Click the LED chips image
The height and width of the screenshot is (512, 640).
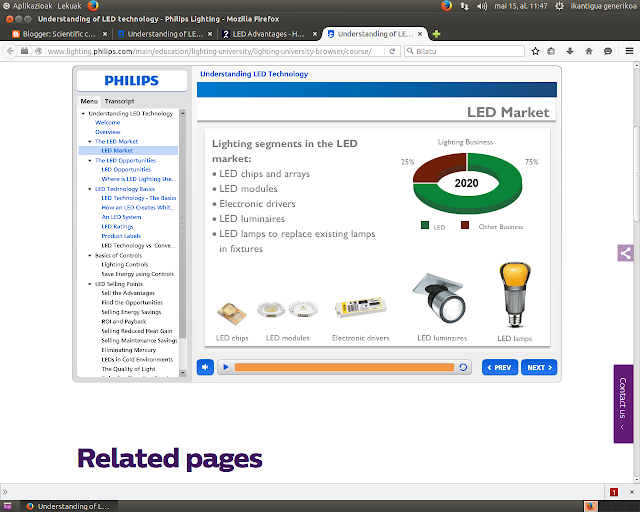[231, 314]
